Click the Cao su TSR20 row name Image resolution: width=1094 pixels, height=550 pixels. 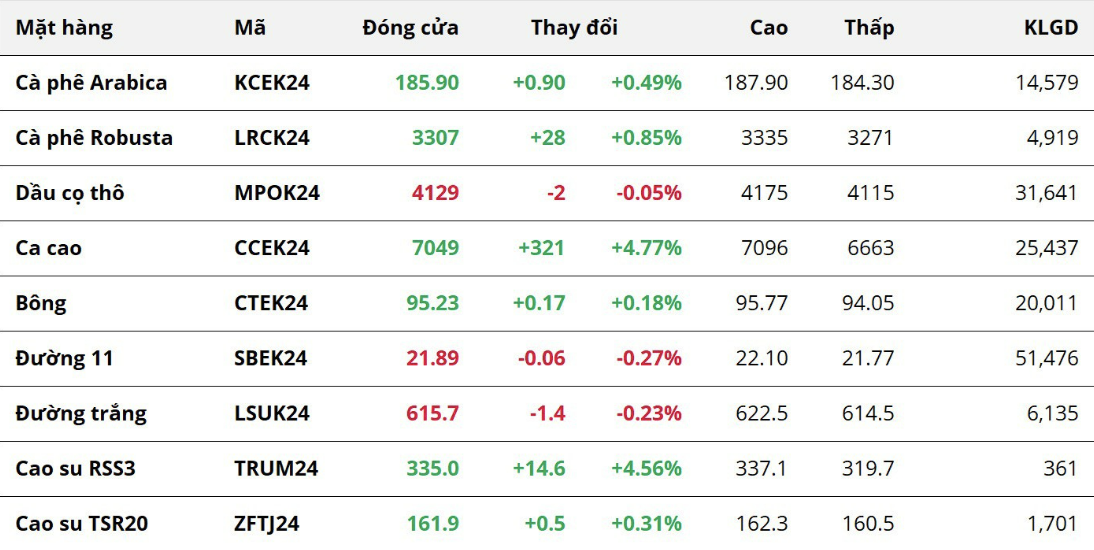[82, 523]
